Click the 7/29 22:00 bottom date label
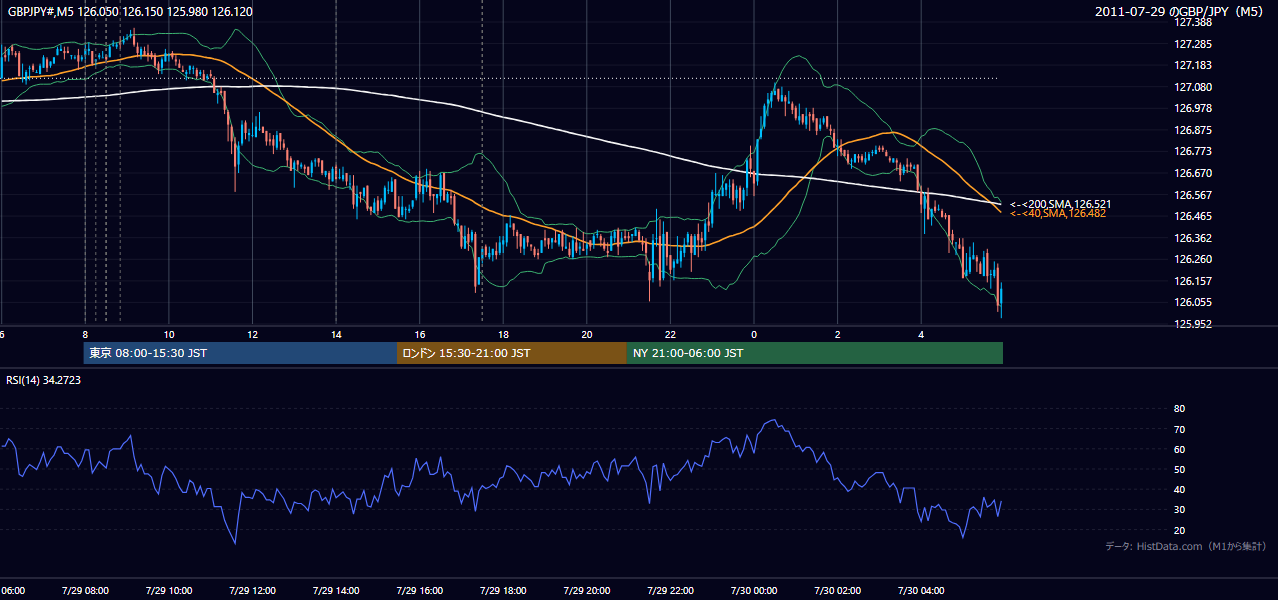 [x=671, y=590]
